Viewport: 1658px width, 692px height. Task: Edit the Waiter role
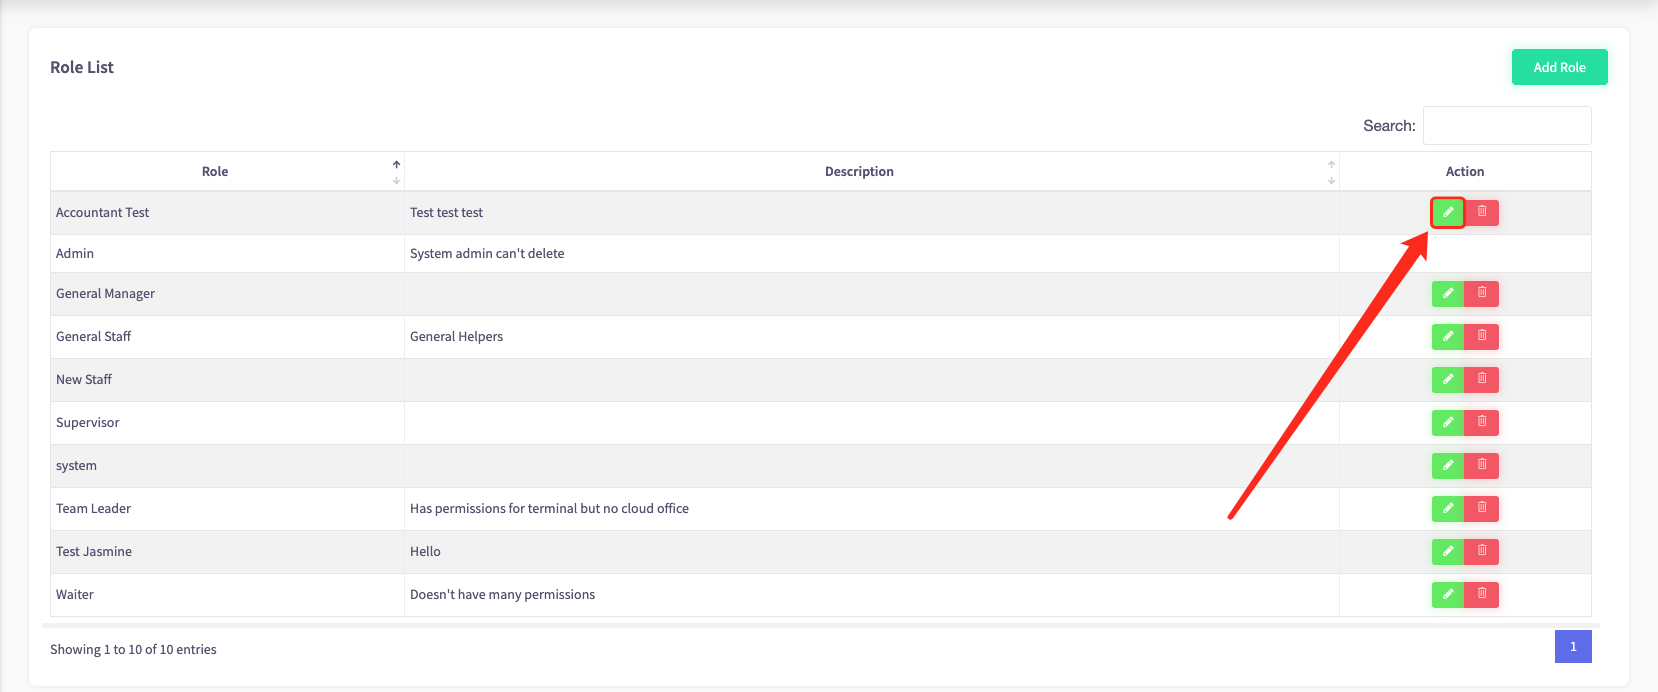1447,594
